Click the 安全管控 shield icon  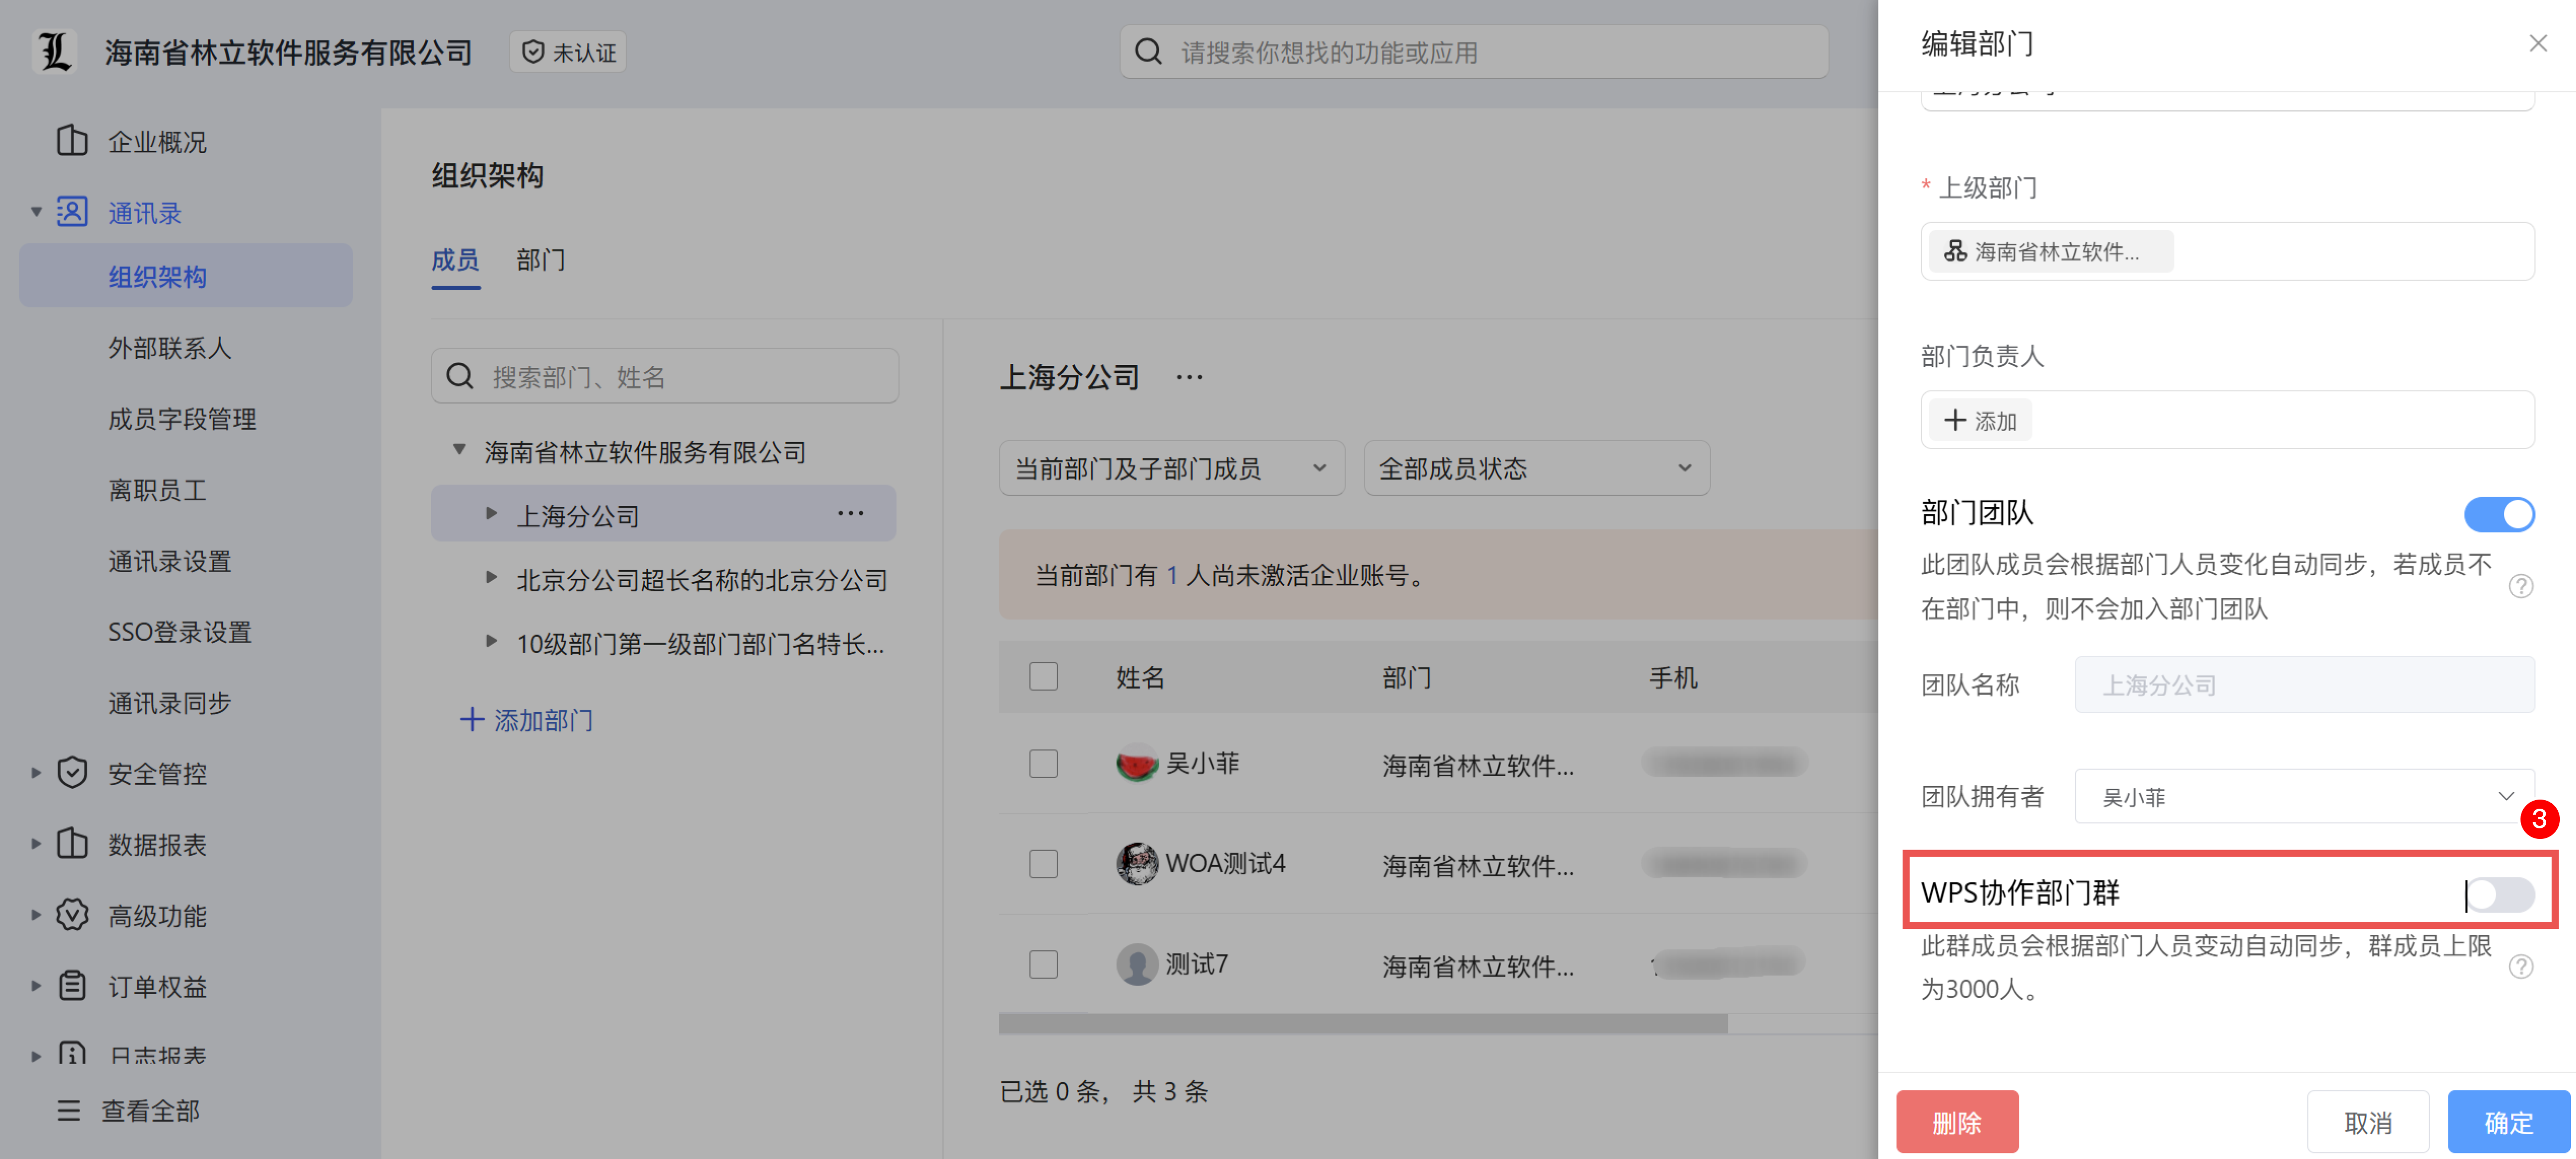[x=72, y=773]
